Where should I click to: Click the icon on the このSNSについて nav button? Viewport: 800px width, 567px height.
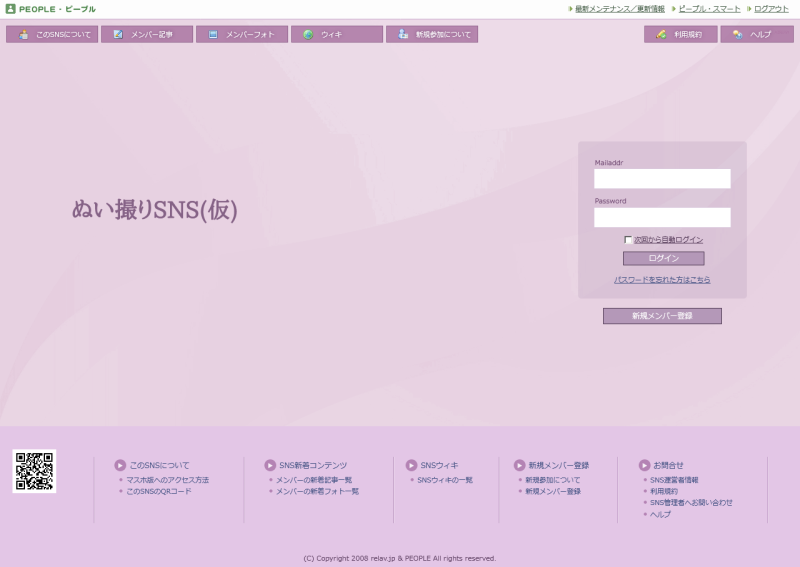[x=23, y=34]
